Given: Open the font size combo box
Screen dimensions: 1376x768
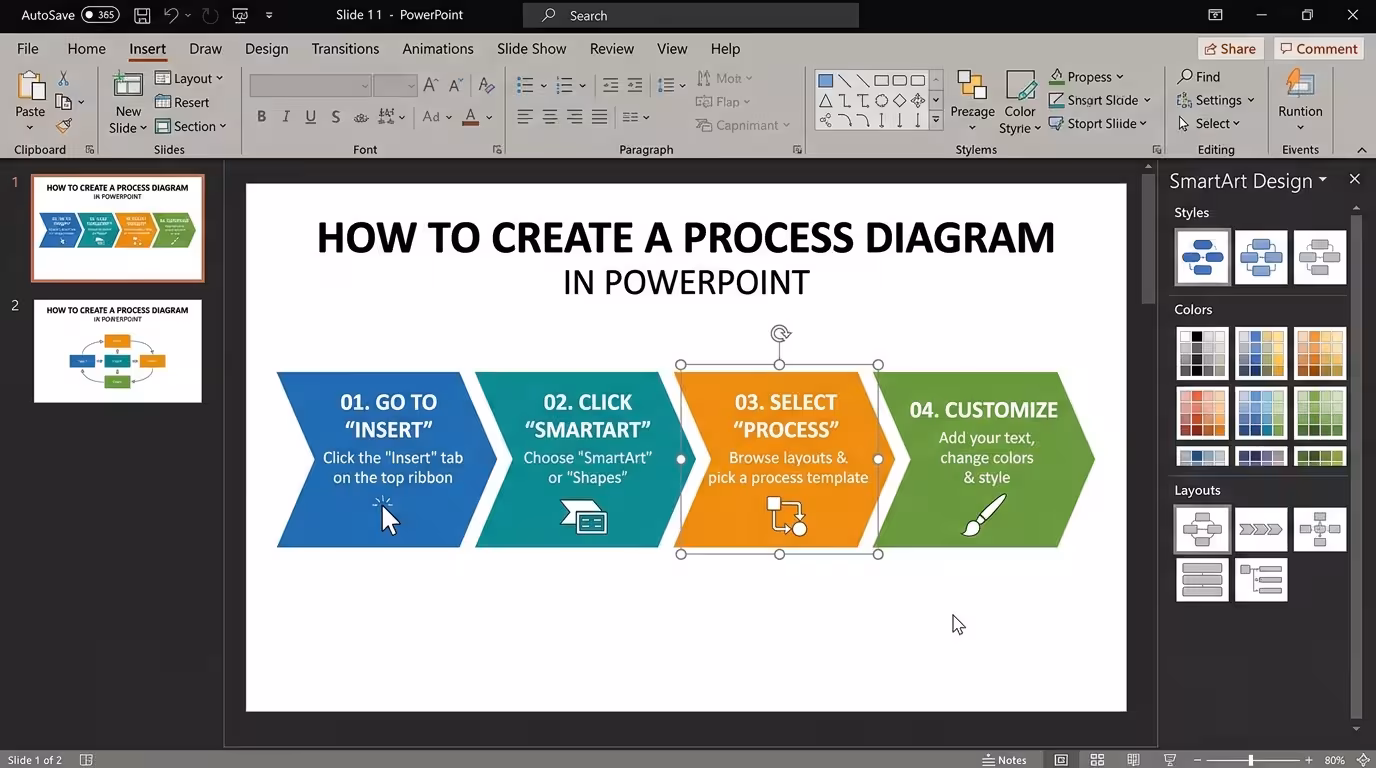Looking at the screenshot, I should tap(395, 86).
